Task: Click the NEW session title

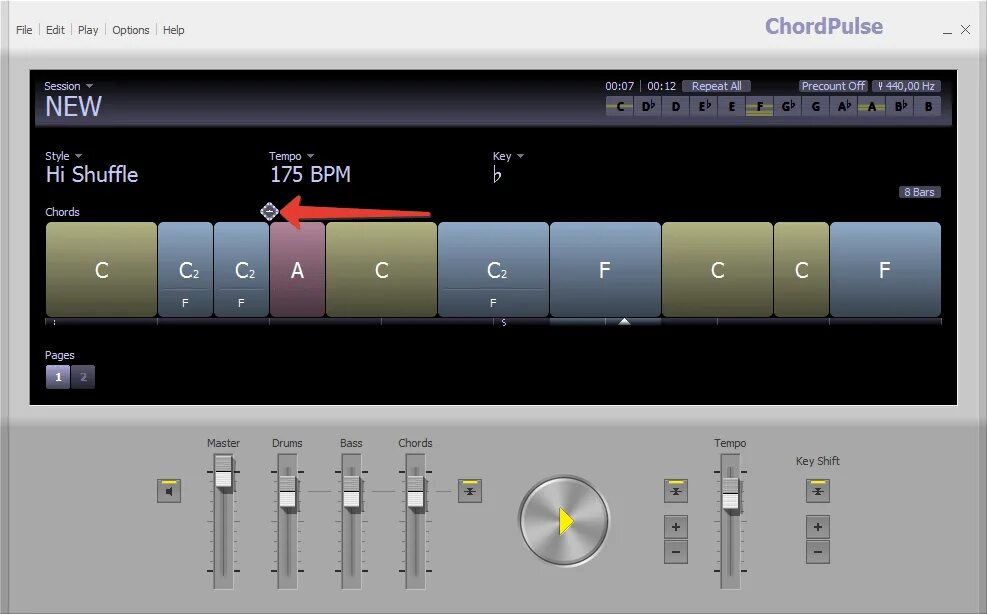Action: coord(73,106)
